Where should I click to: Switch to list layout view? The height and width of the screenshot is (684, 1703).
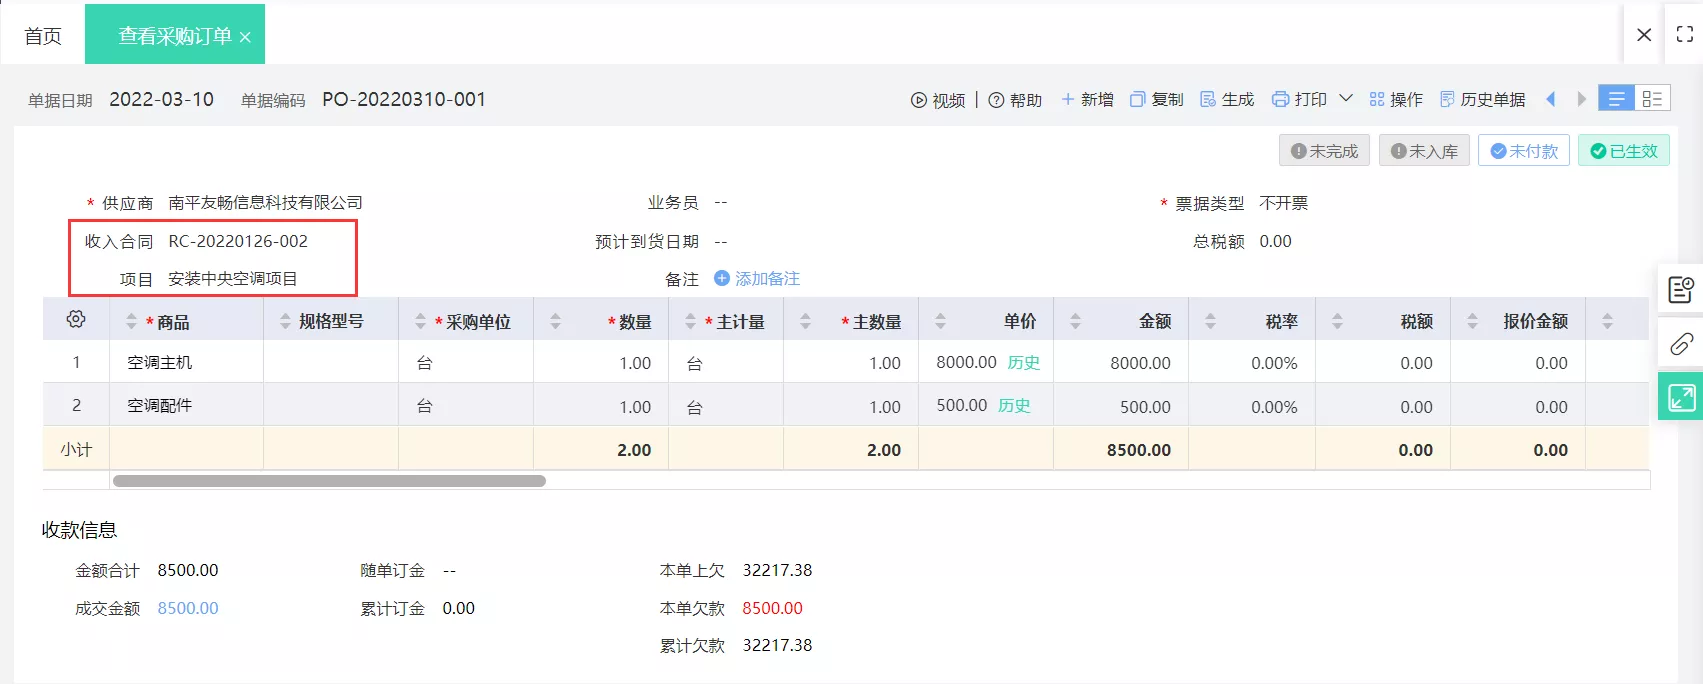[1616, 98]
